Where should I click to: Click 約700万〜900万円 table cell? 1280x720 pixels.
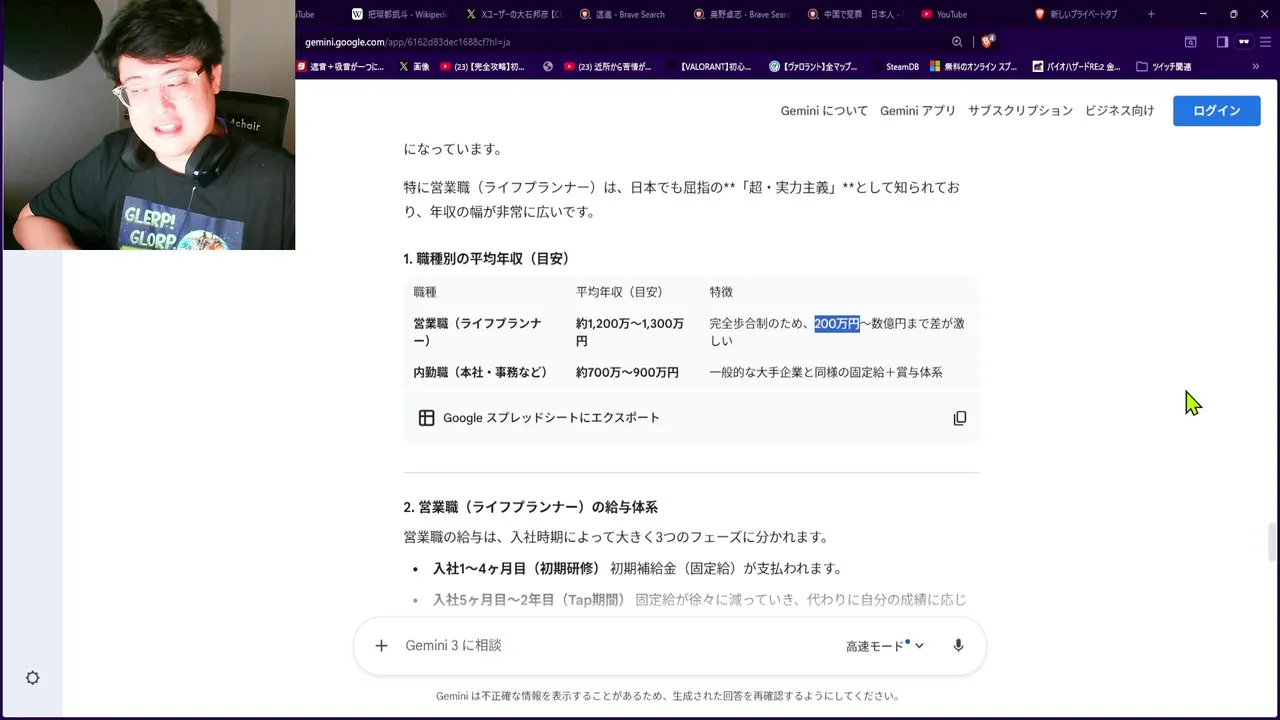pyautogui.click(x=627, y=372)
